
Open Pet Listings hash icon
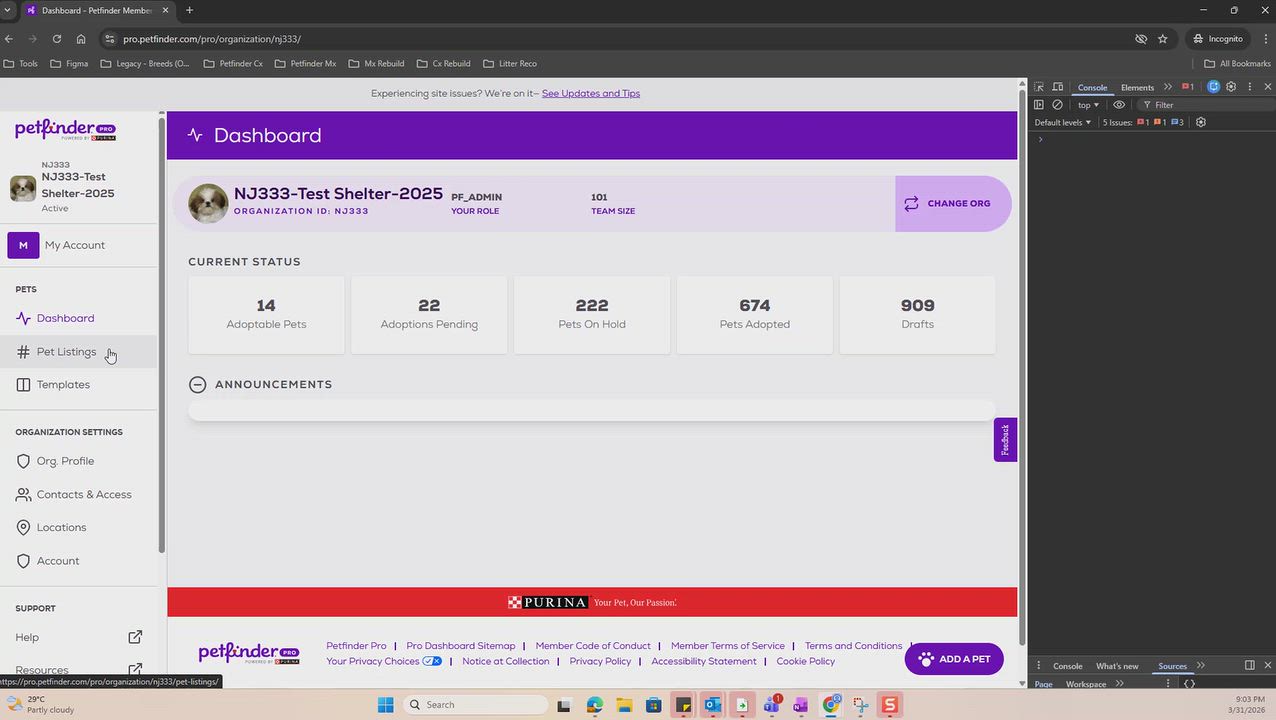point(24,352)
